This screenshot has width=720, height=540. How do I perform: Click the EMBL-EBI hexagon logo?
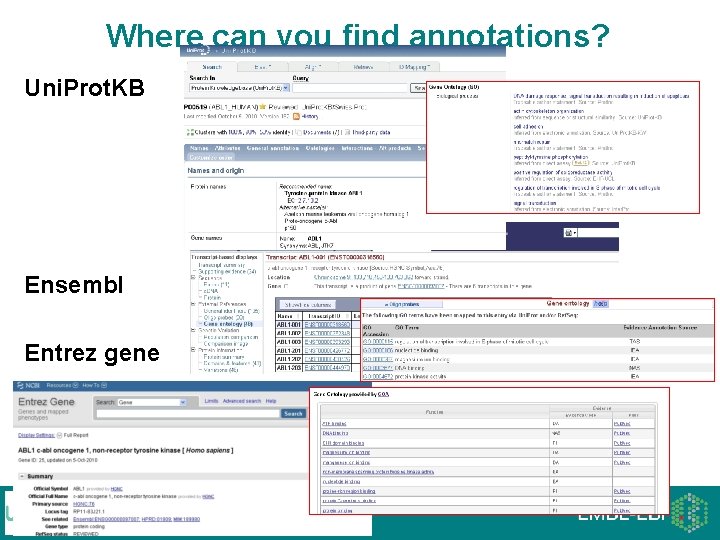tap(689, 513)
